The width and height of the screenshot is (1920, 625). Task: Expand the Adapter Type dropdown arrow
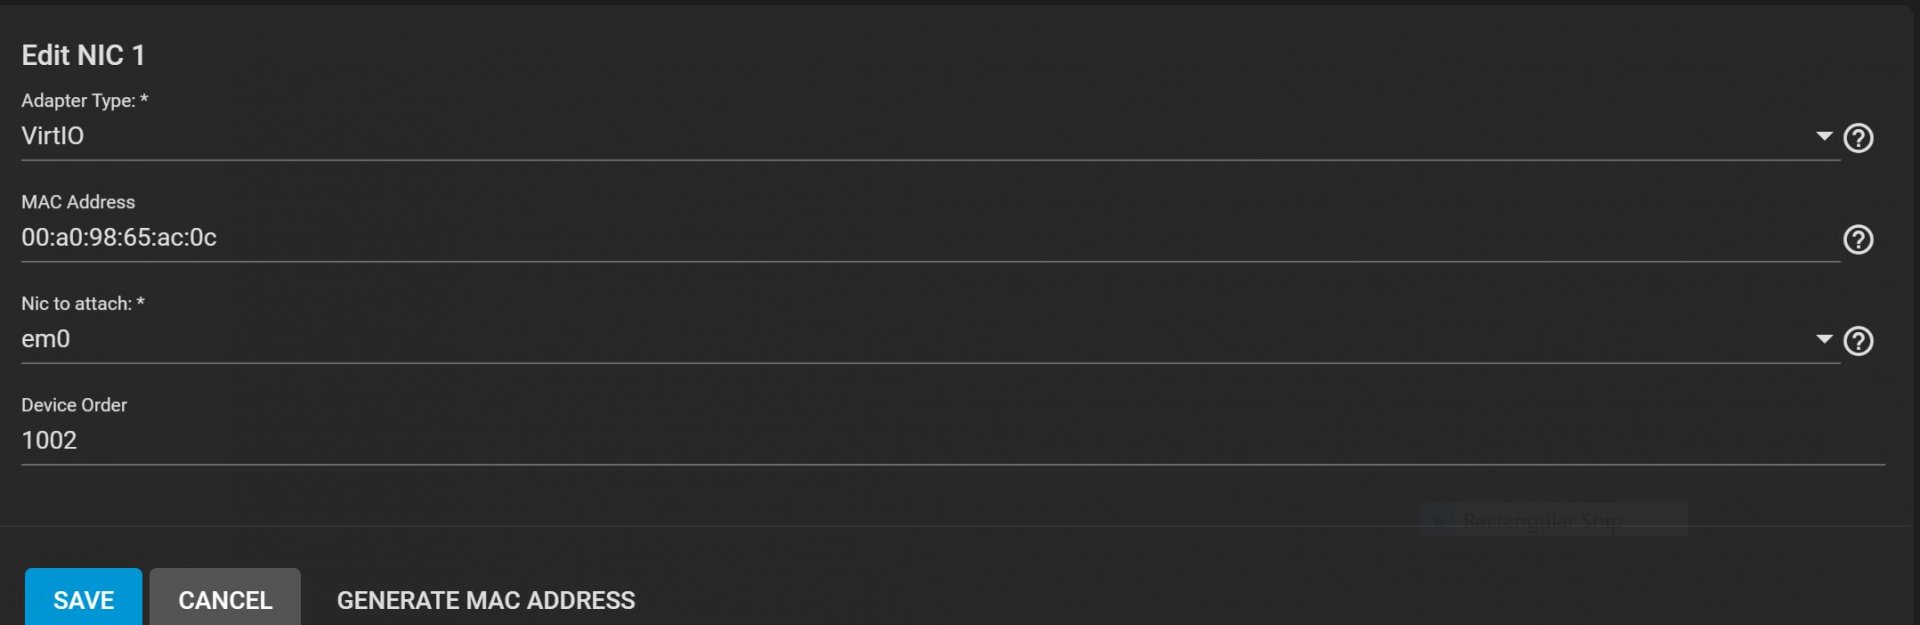coord(1824,136)
